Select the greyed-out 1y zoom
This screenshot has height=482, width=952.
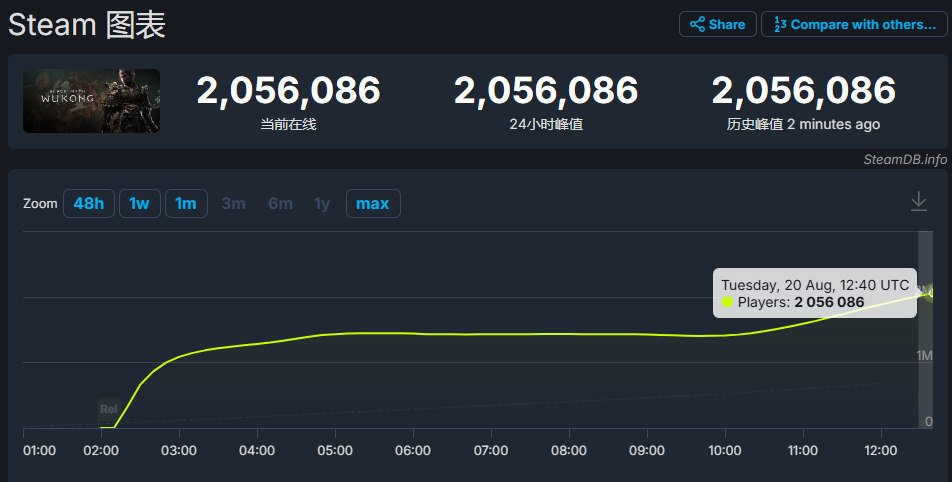tap(322, 203)
